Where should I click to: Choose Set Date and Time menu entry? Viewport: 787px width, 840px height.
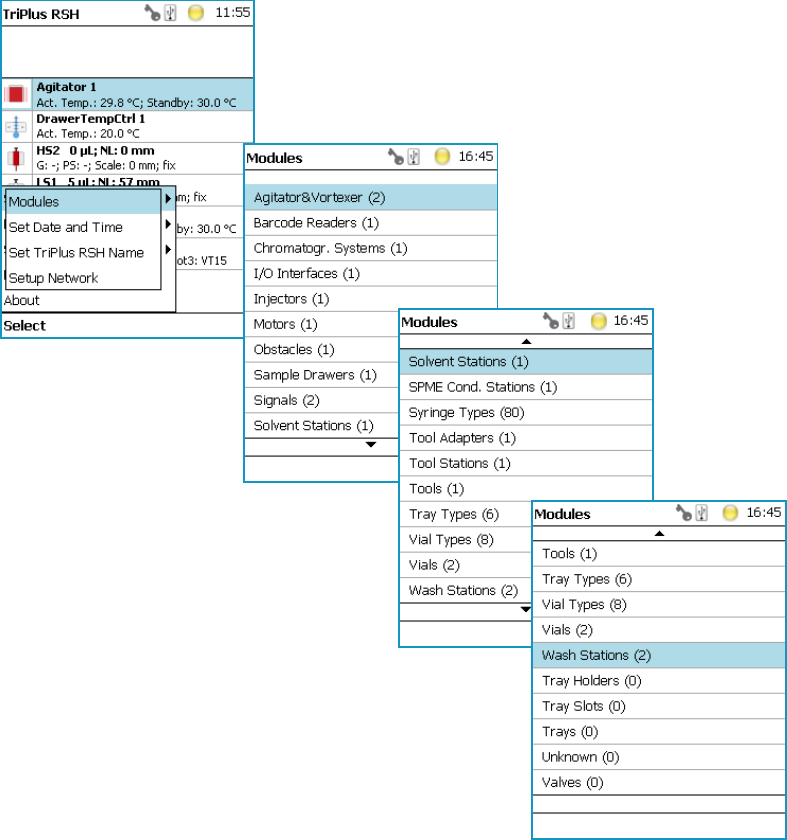[84, 227]
